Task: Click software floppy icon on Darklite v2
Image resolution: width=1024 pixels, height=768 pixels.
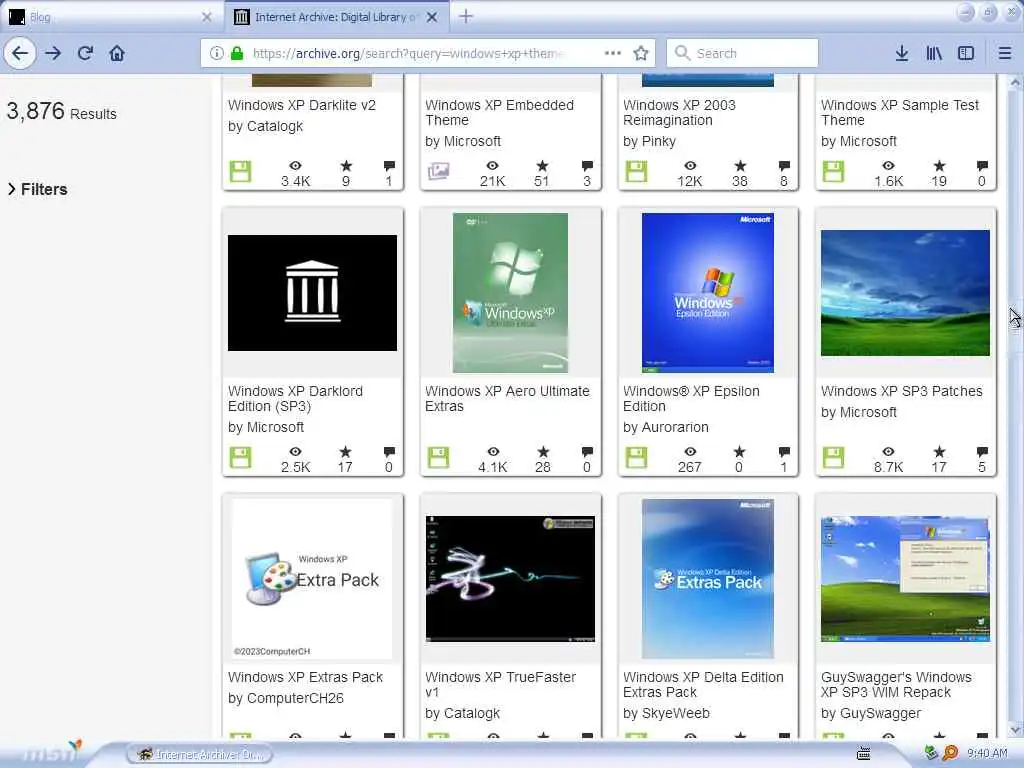Action: (240, 171)
